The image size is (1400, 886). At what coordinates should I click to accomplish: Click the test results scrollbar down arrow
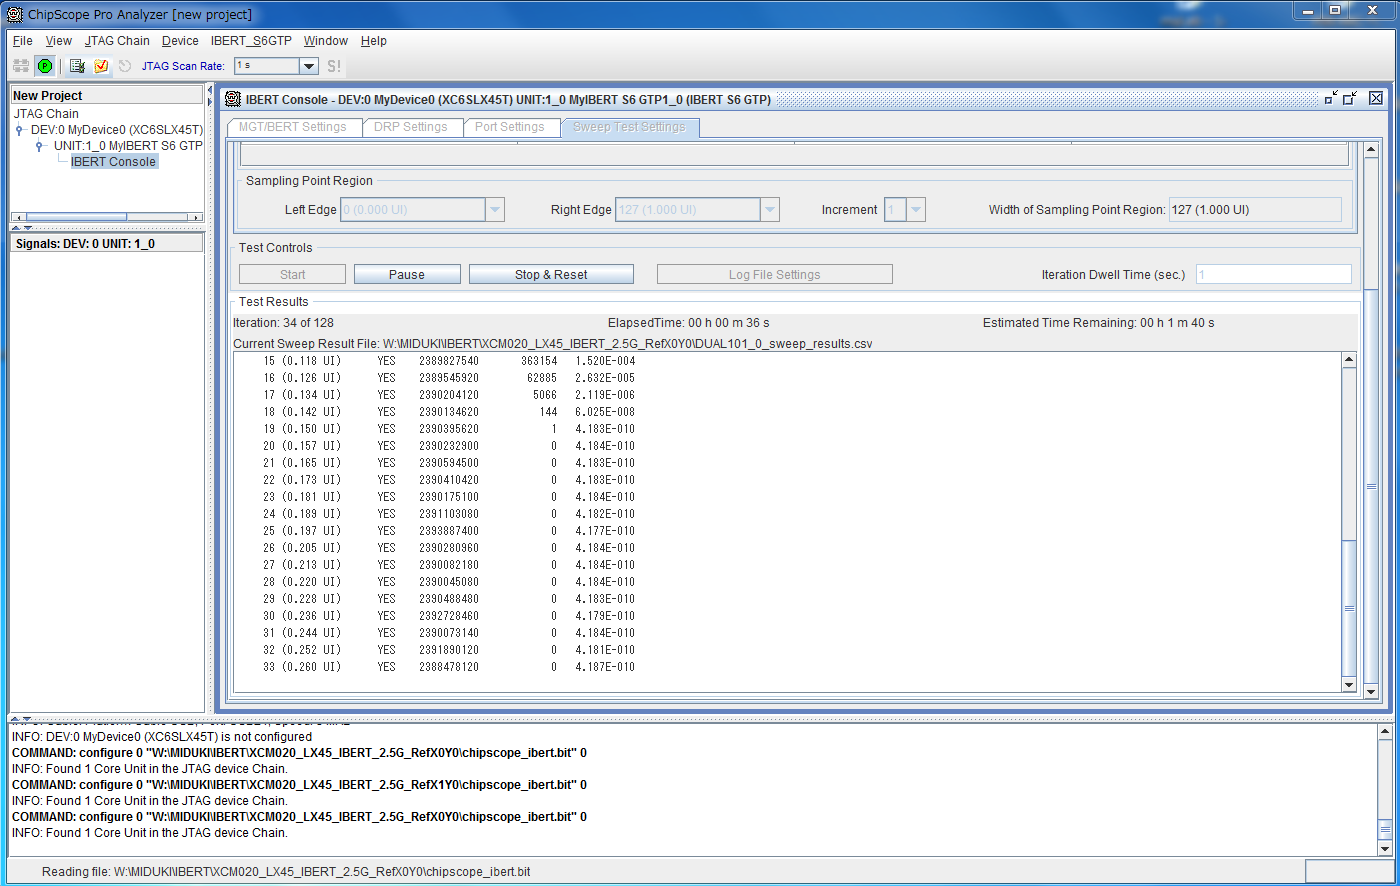coord(1349,685)
